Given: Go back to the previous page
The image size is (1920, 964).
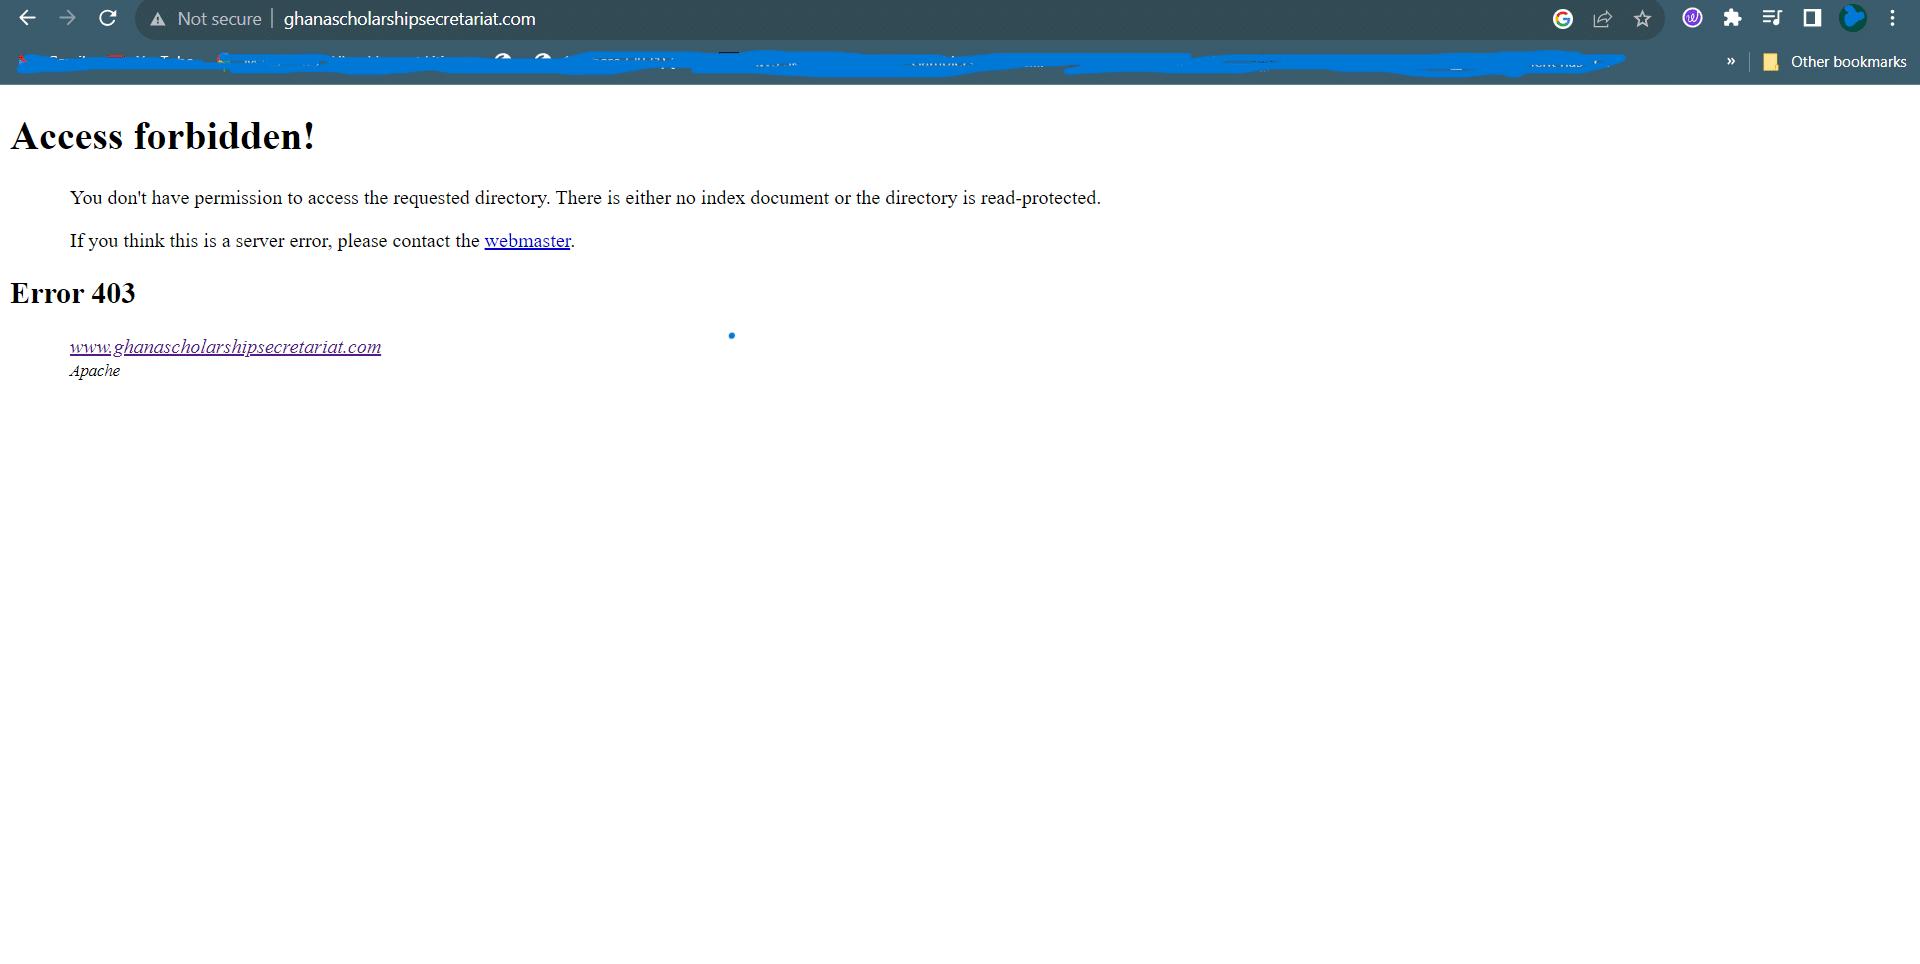Looking at the screenshot, I should (x=27, y=18).
